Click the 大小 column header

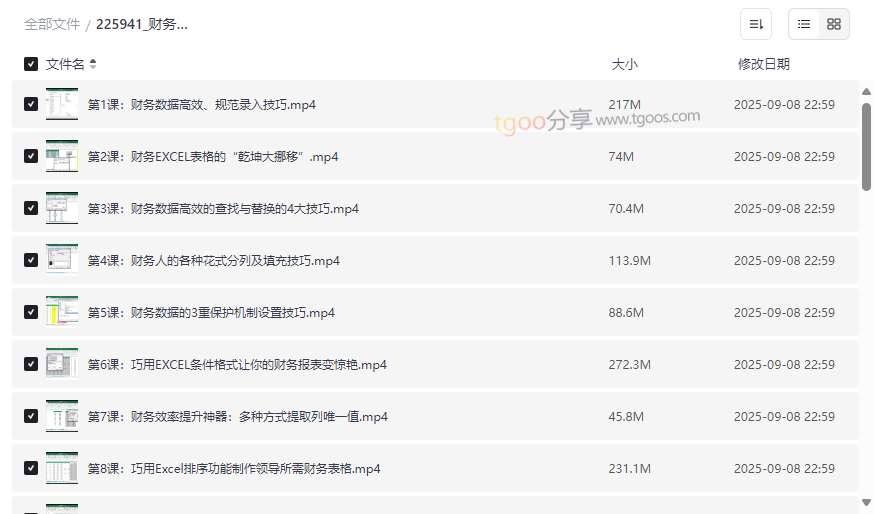pos(624,64)
